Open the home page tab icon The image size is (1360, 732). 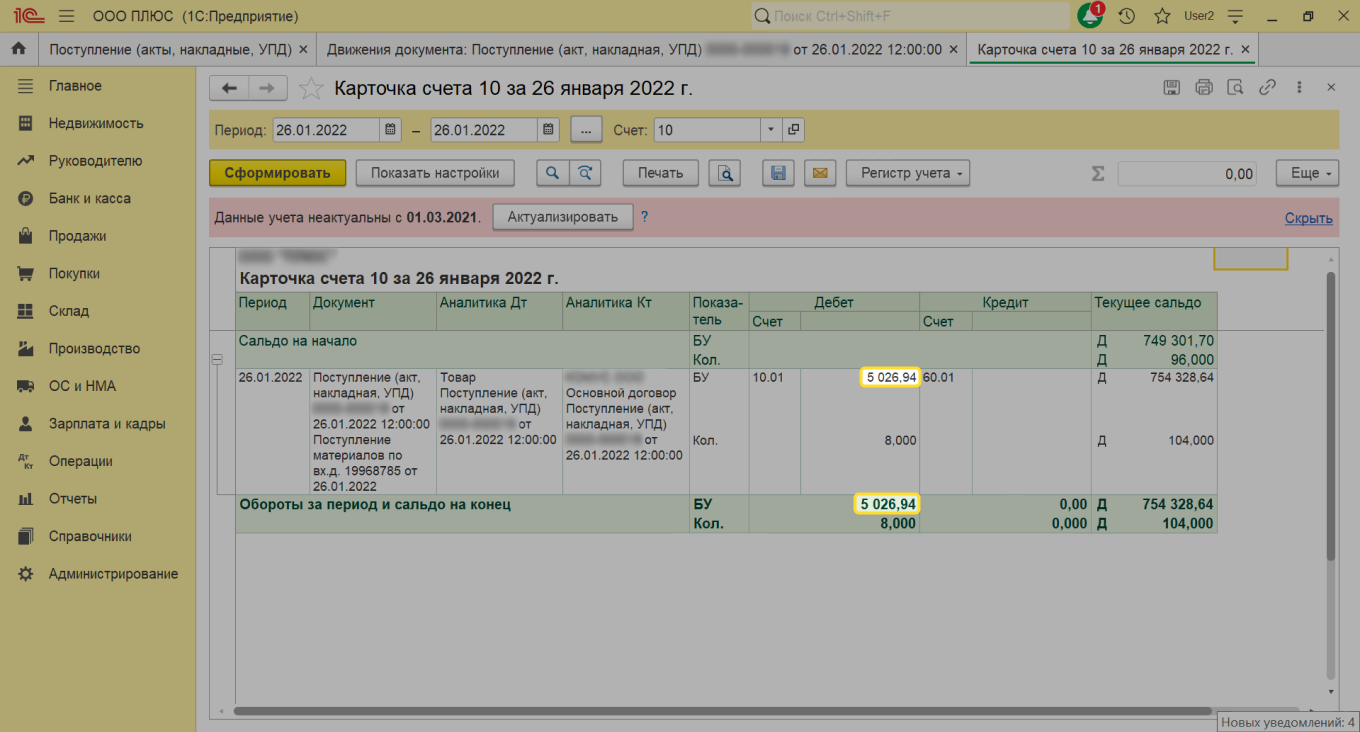pos(18,49)
